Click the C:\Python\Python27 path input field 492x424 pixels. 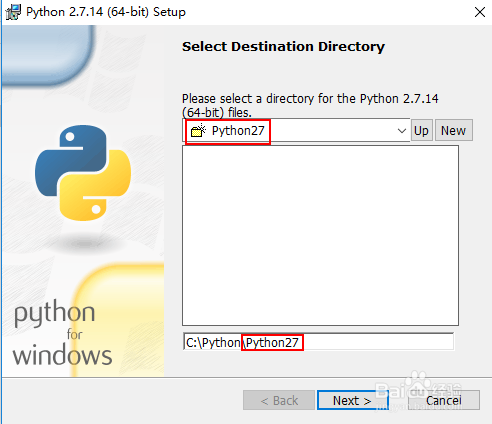click(x=318, y=342)
